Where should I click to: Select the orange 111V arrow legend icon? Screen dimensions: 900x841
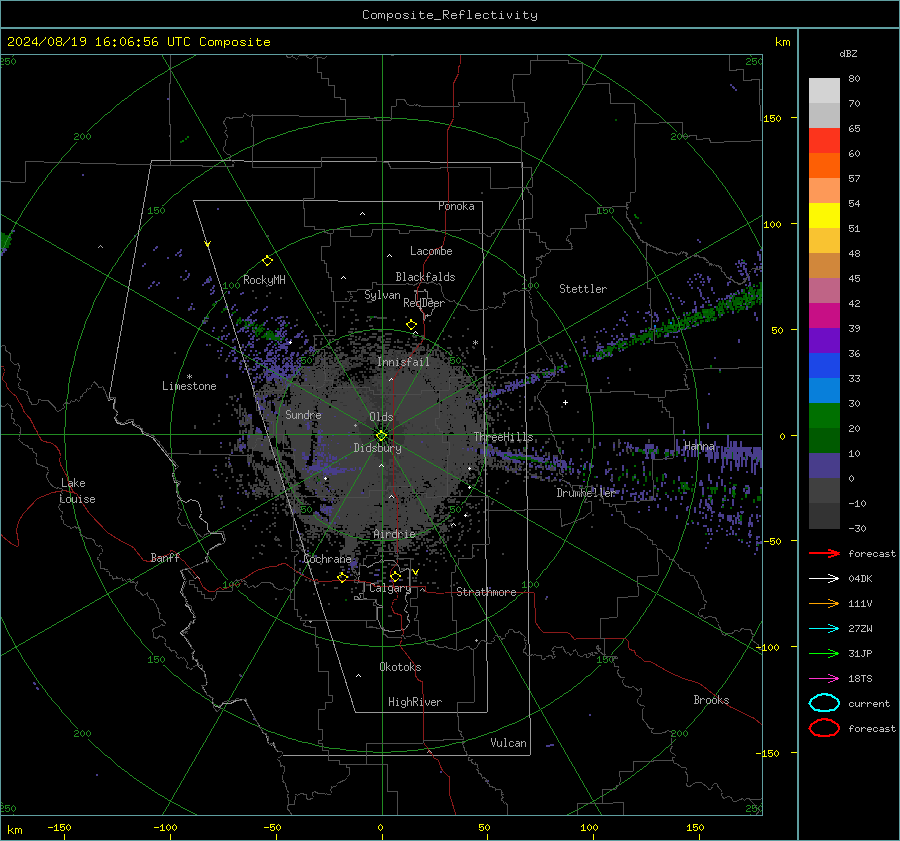coord(824,603)
